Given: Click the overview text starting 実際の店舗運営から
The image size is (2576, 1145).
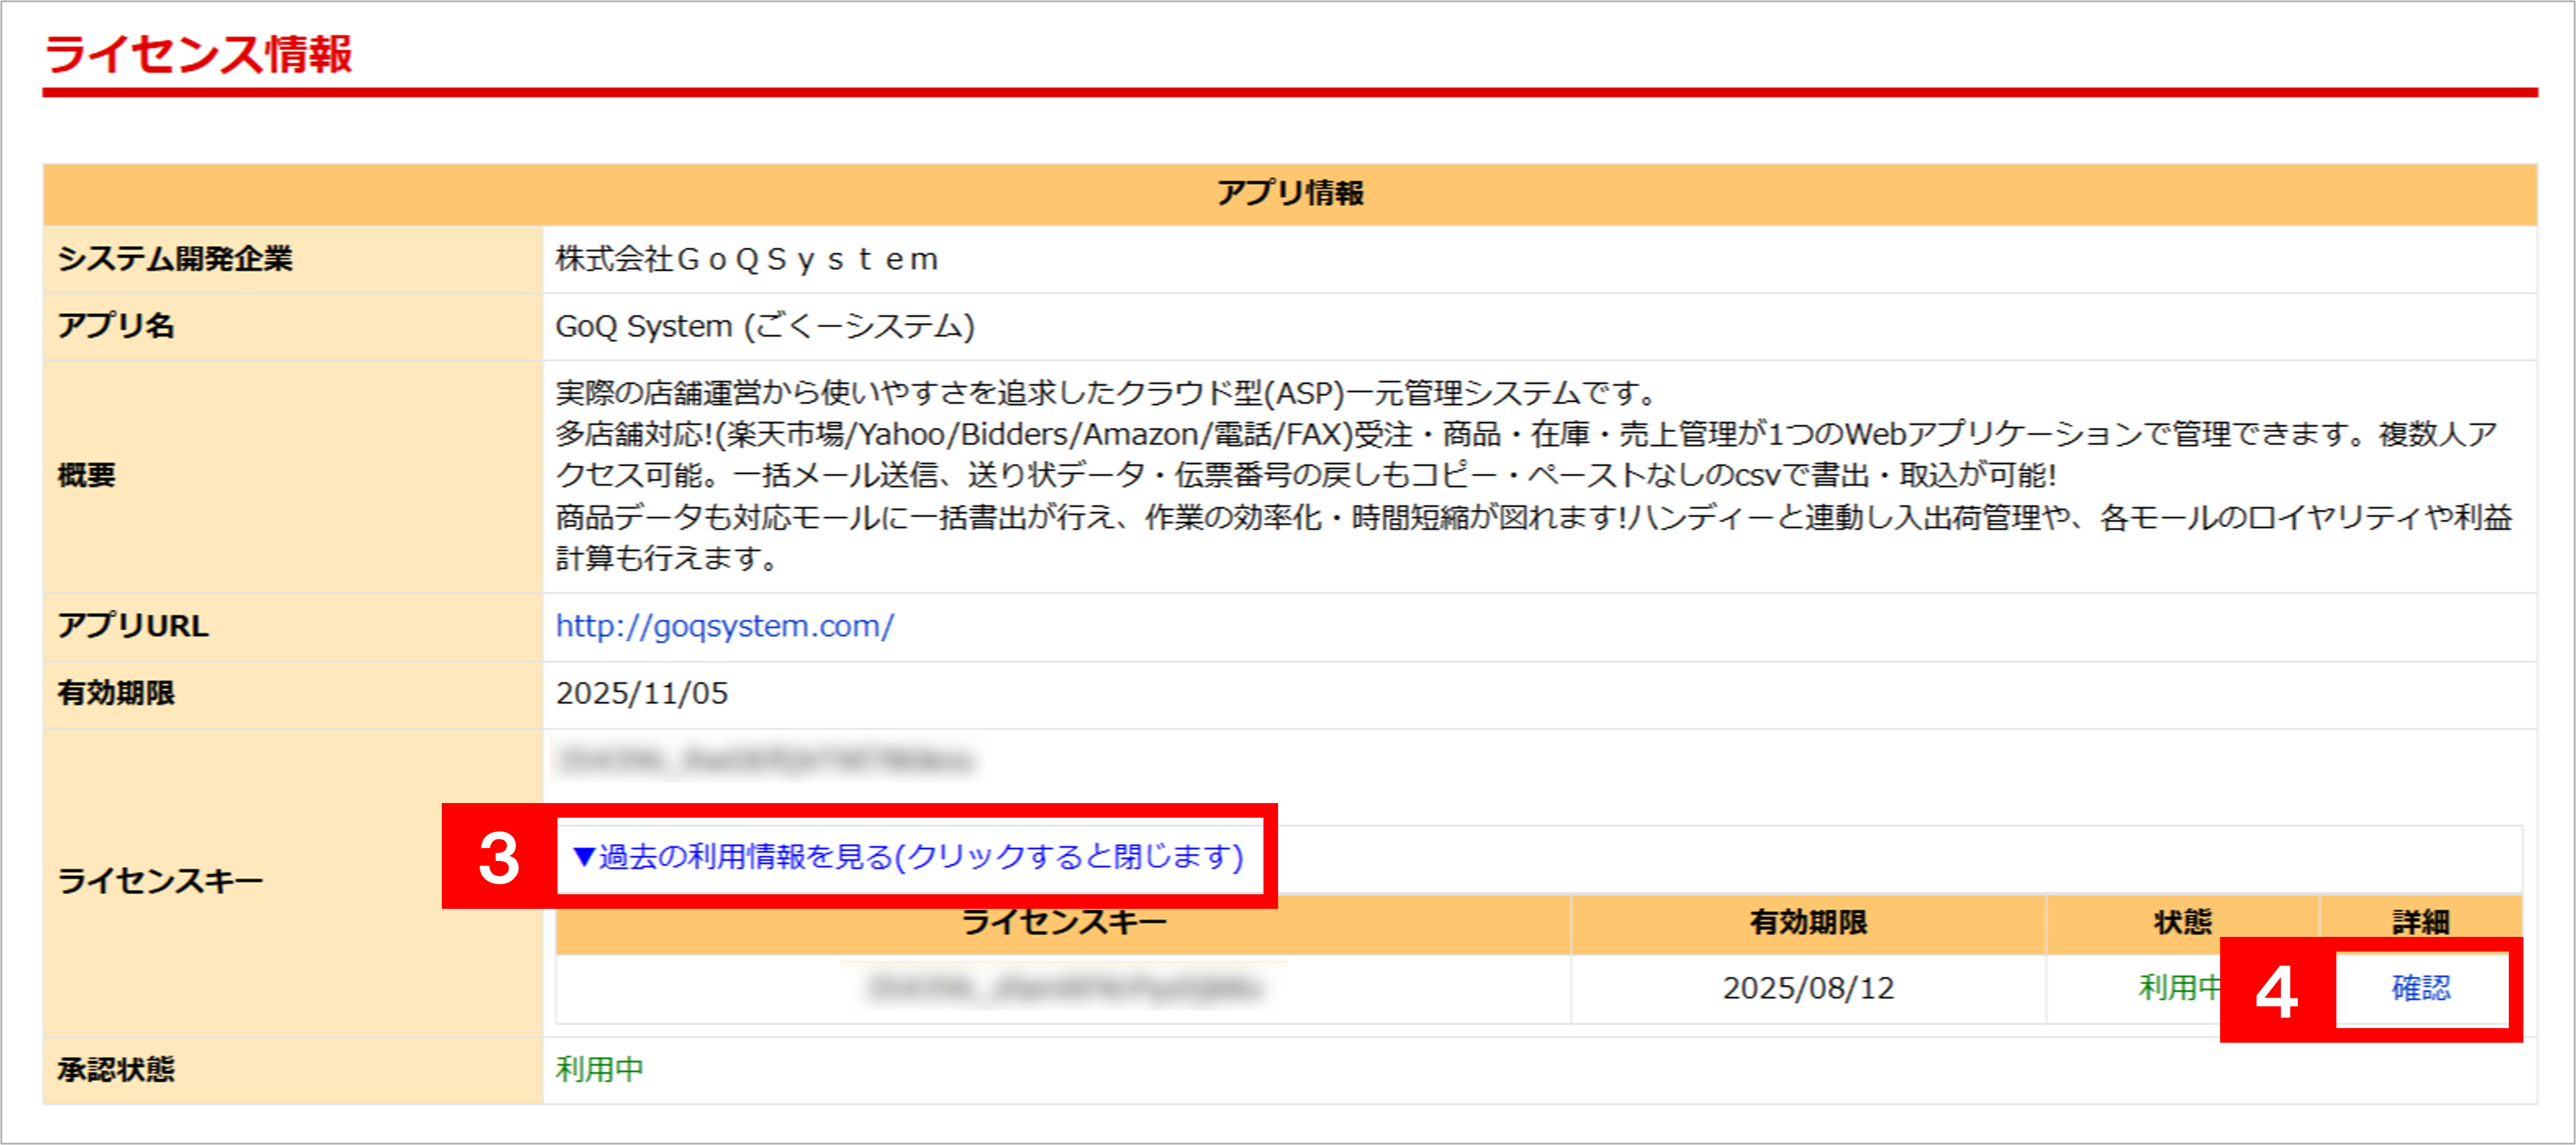Looking at the screenshot, I should pos(1534,475).
